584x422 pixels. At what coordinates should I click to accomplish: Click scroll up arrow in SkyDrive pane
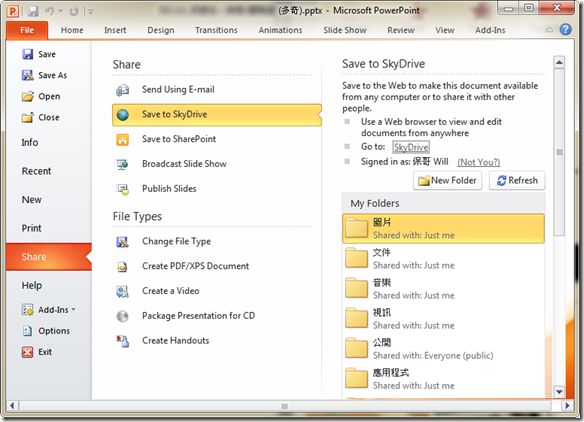pos(559,63)
